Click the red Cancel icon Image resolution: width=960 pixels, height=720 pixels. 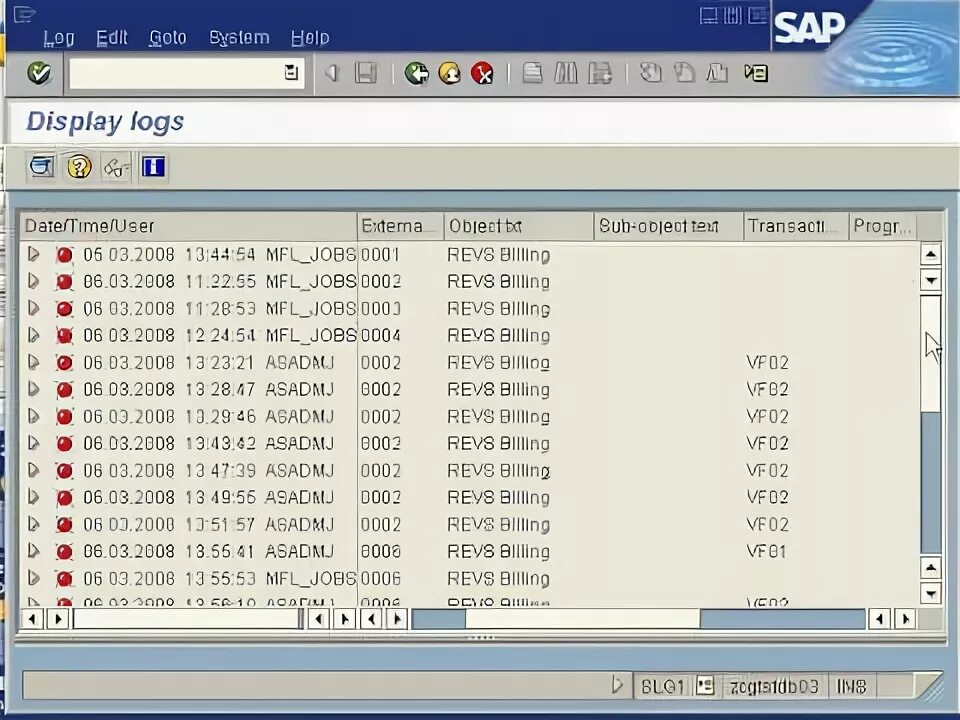tap(482, 73)
